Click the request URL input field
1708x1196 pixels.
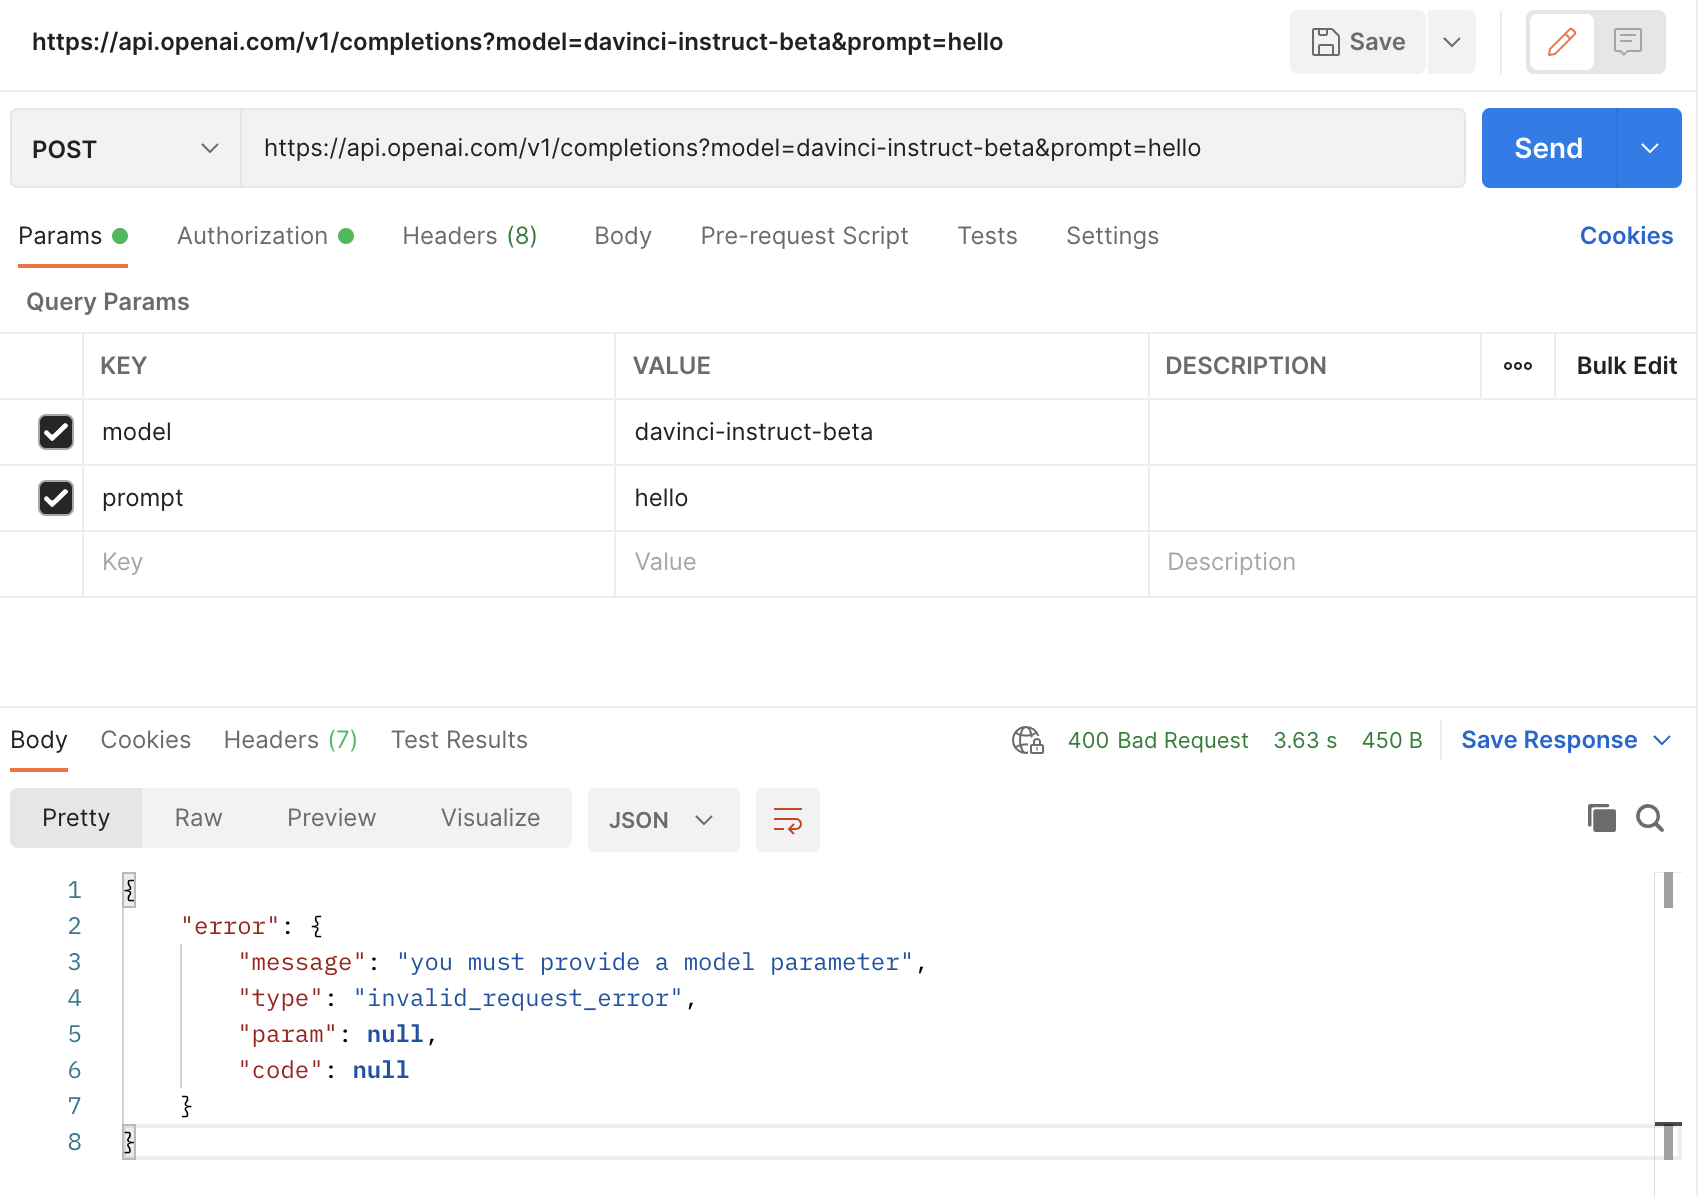point(853,148)
